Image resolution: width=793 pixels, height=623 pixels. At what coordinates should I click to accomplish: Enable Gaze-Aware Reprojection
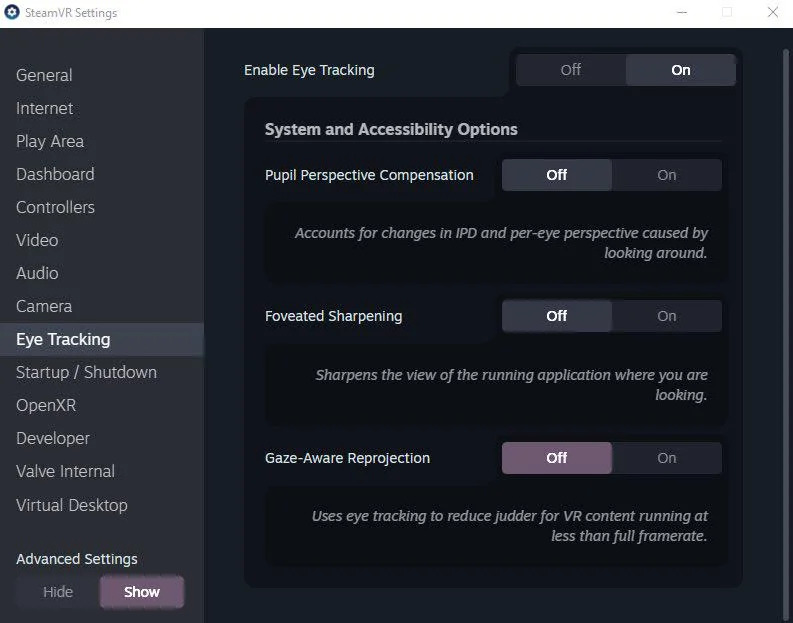coord(666,458)
